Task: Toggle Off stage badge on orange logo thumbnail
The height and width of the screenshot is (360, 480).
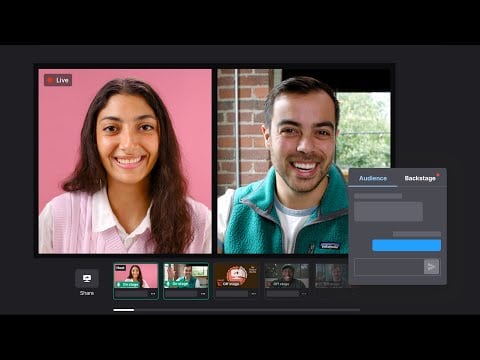Action: coord(228,284)
